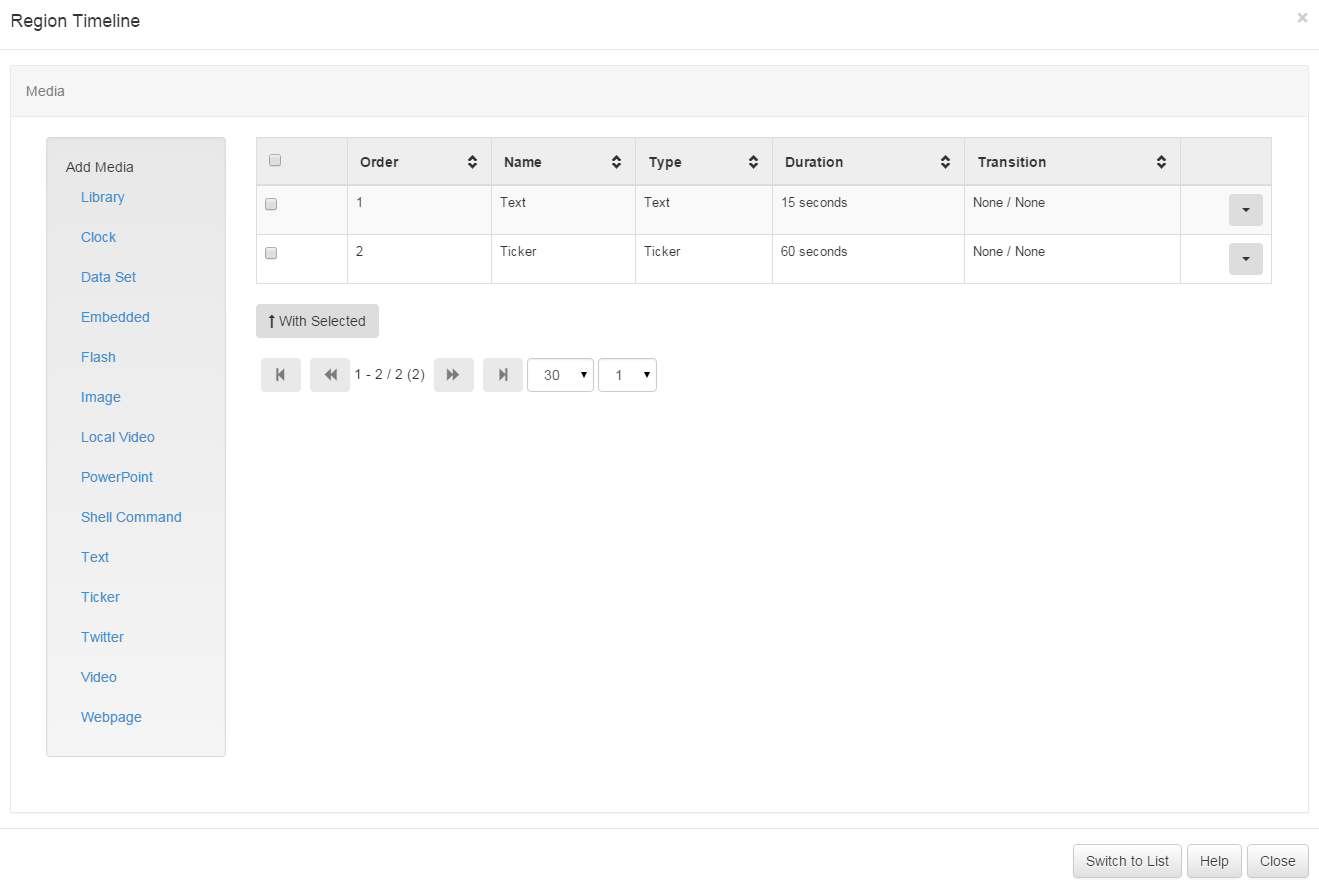Check the Ticker row checkbox
Viewport: 1319px width, 887px height.
tap(271, 253)
